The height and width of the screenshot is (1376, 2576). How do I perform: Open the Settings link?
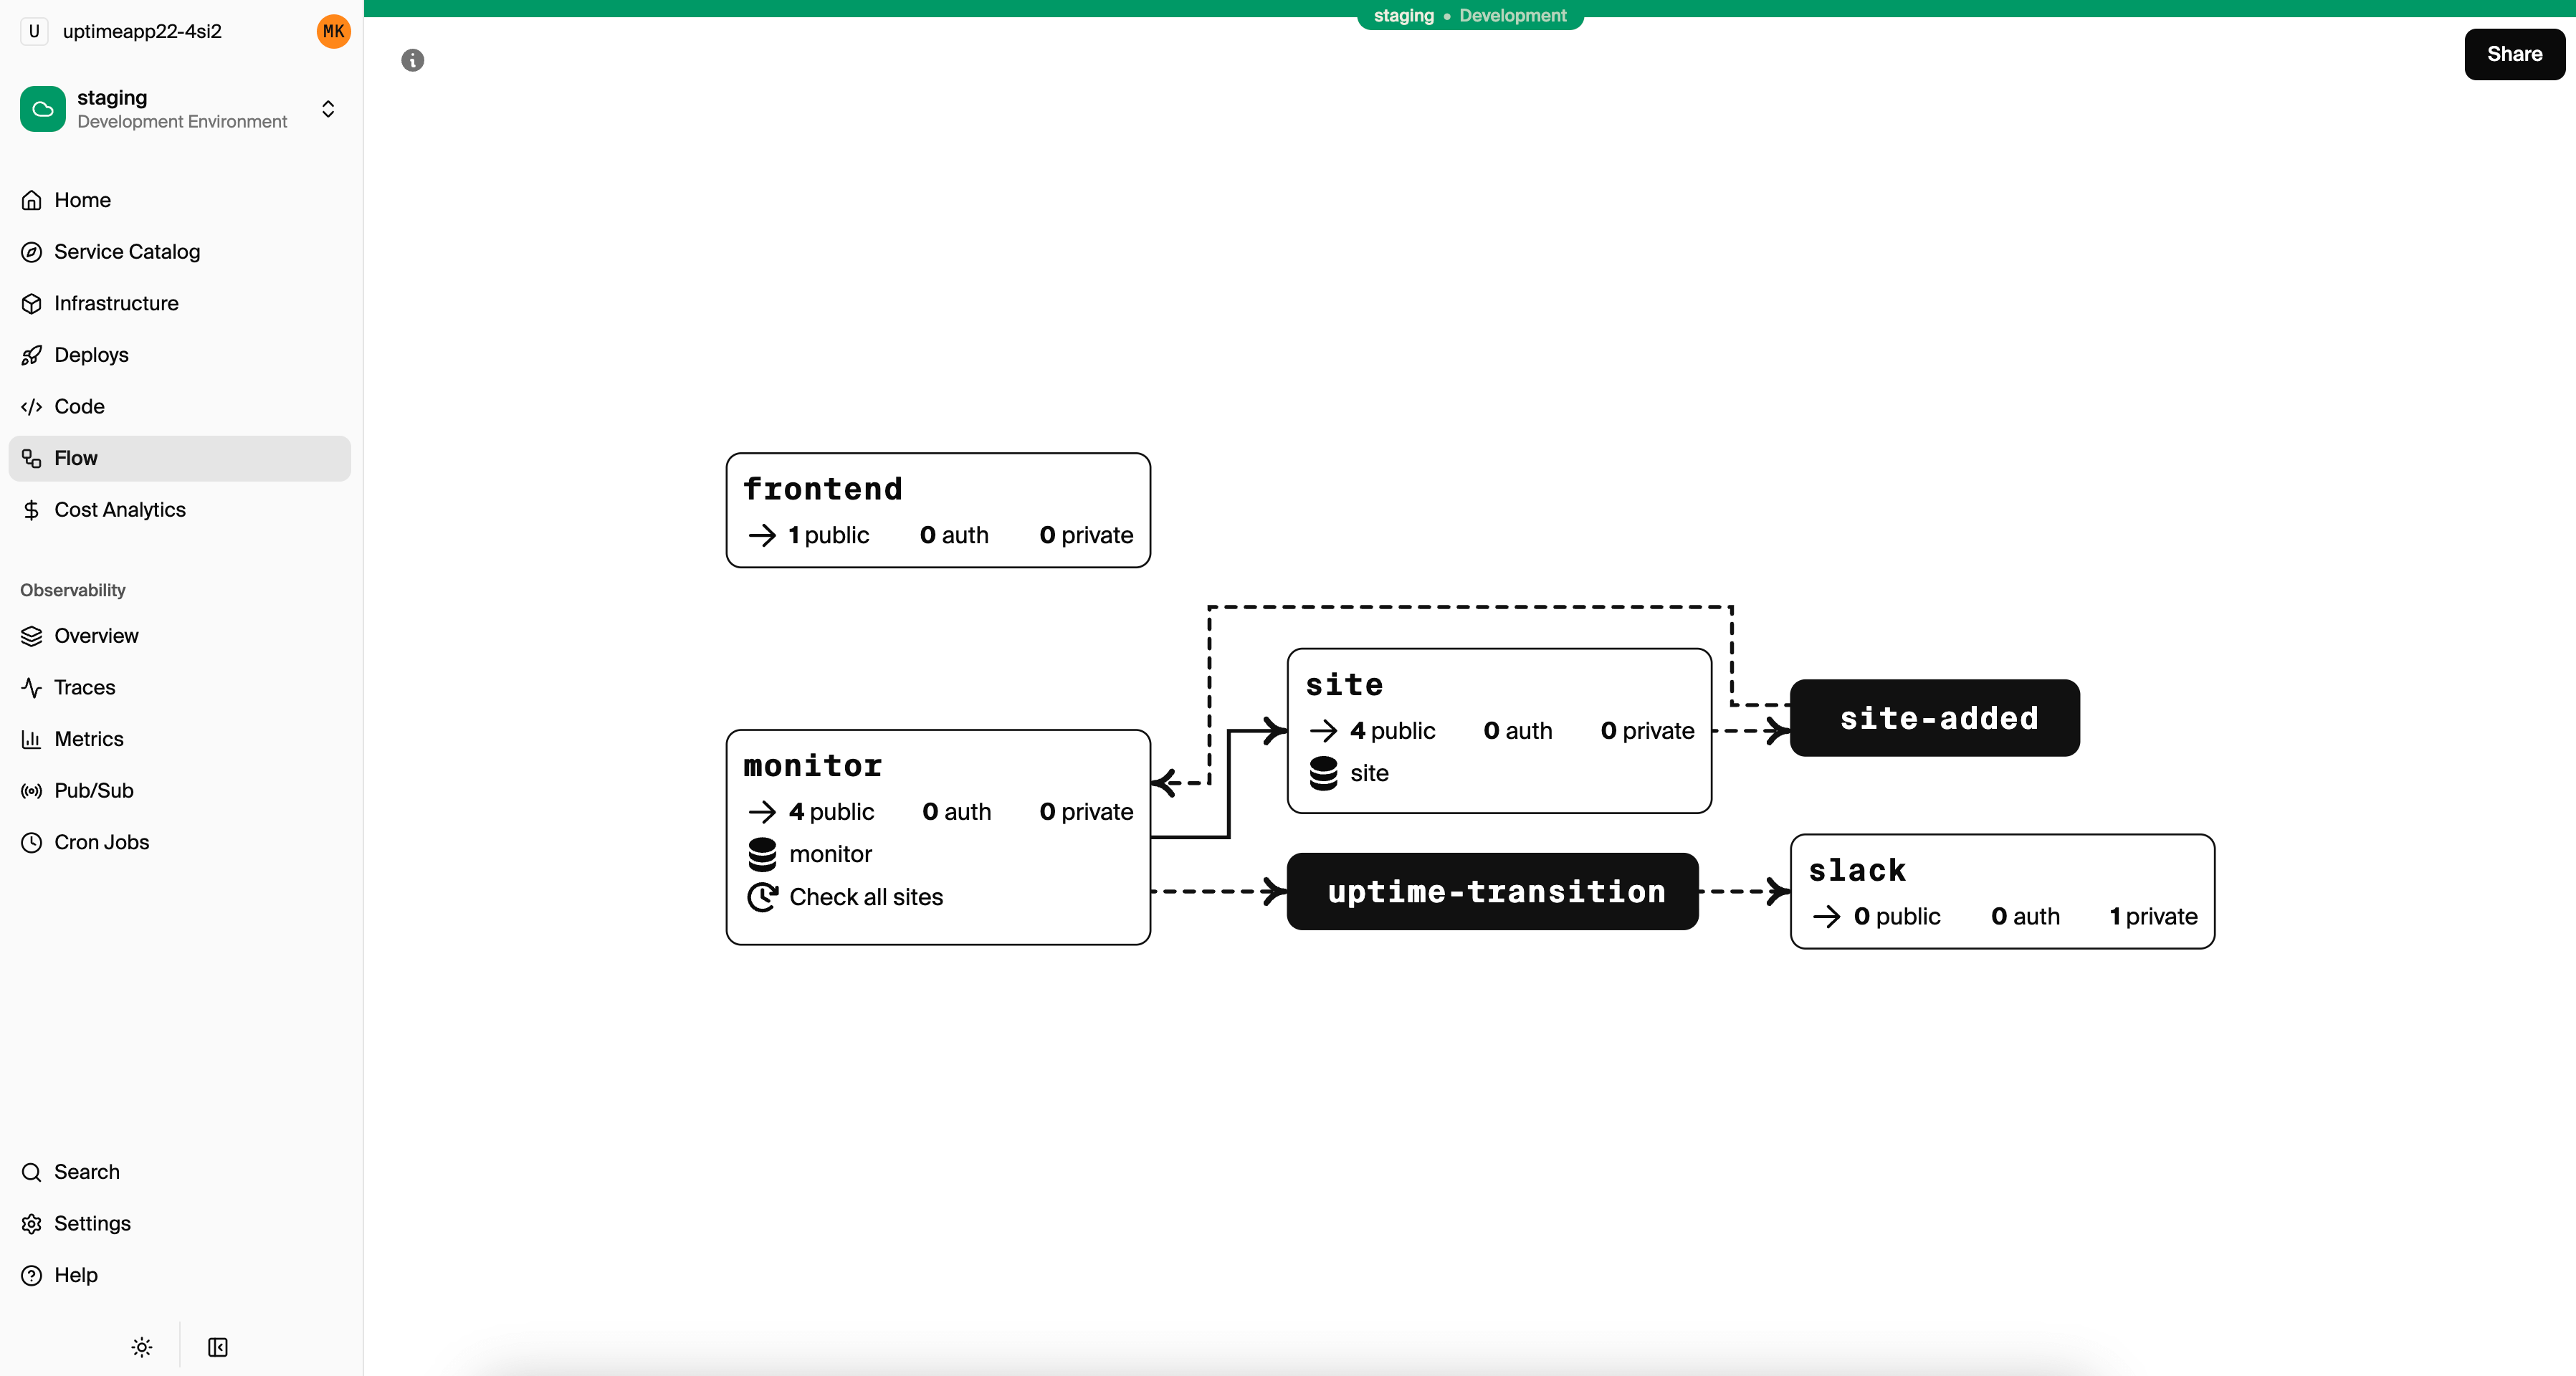click(92, 1224)
